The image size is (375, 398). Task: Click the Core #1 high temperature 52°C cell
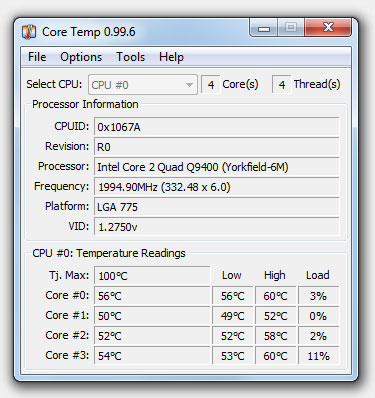pyautogui.click(x=275, y=316)
